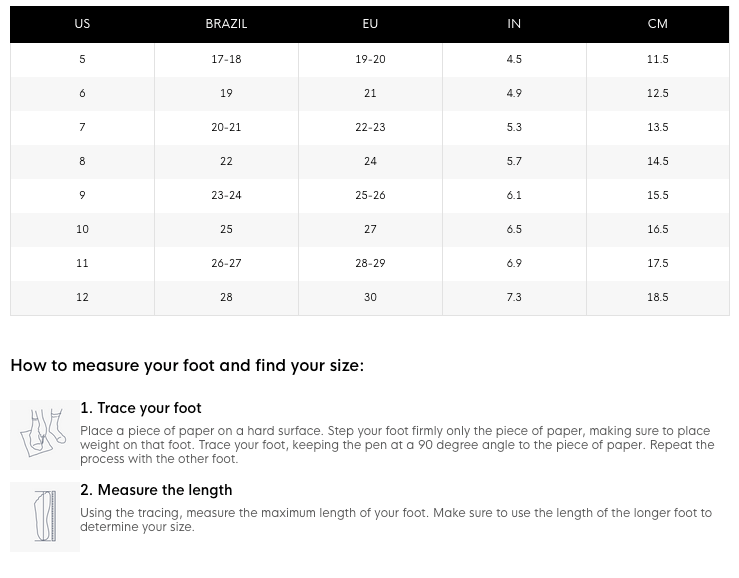Click the 'Trace your foot' heading

pos(141,408)
